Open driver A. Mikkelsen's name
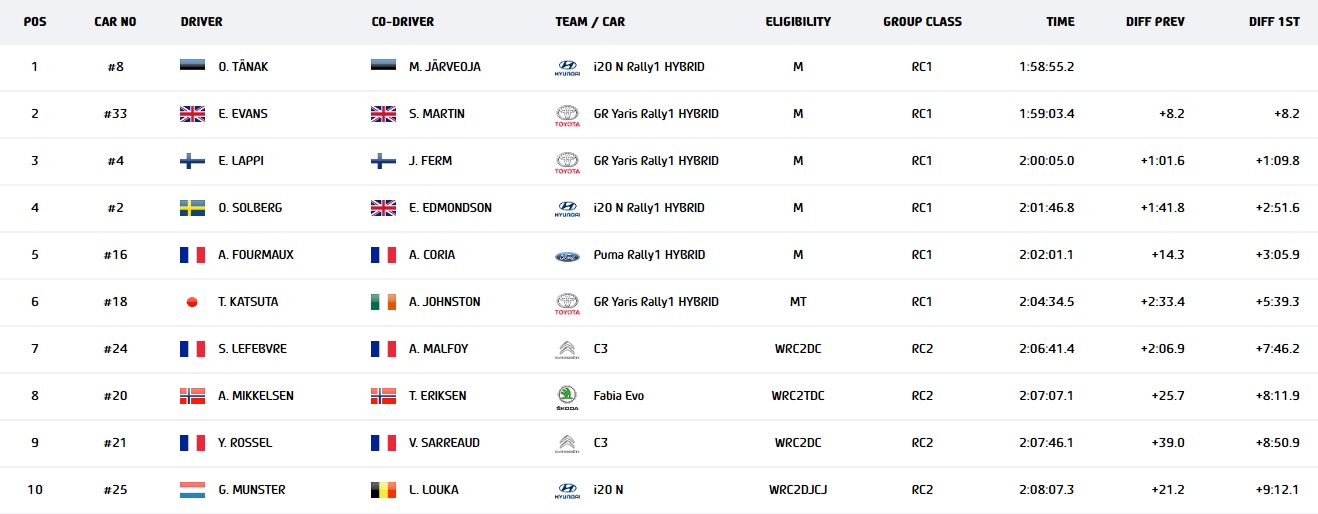This screenshot has height=514, width=1318. click(x=256, y=396)
